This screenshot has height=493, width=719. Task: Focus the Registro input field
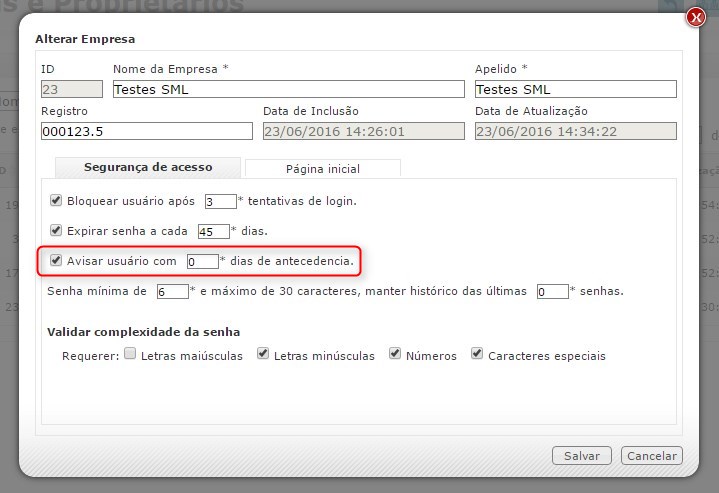(147, 131)
